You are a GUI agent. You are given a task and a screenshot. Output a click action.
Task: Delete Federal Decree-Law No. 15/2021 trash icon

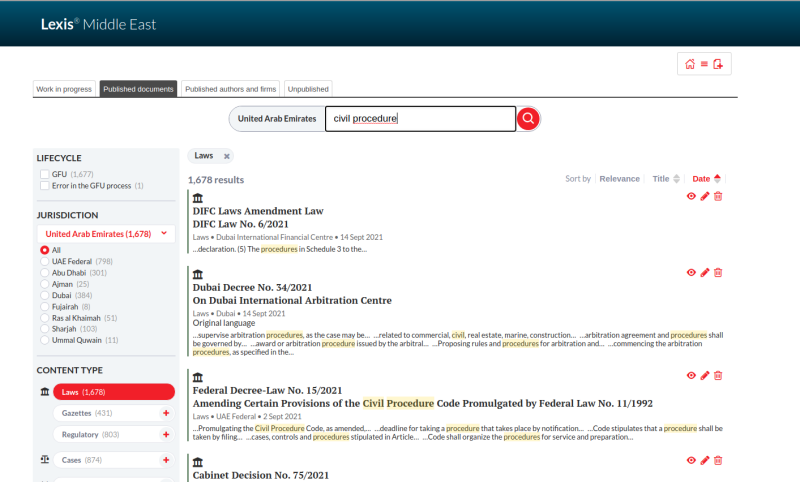(718, 375)
